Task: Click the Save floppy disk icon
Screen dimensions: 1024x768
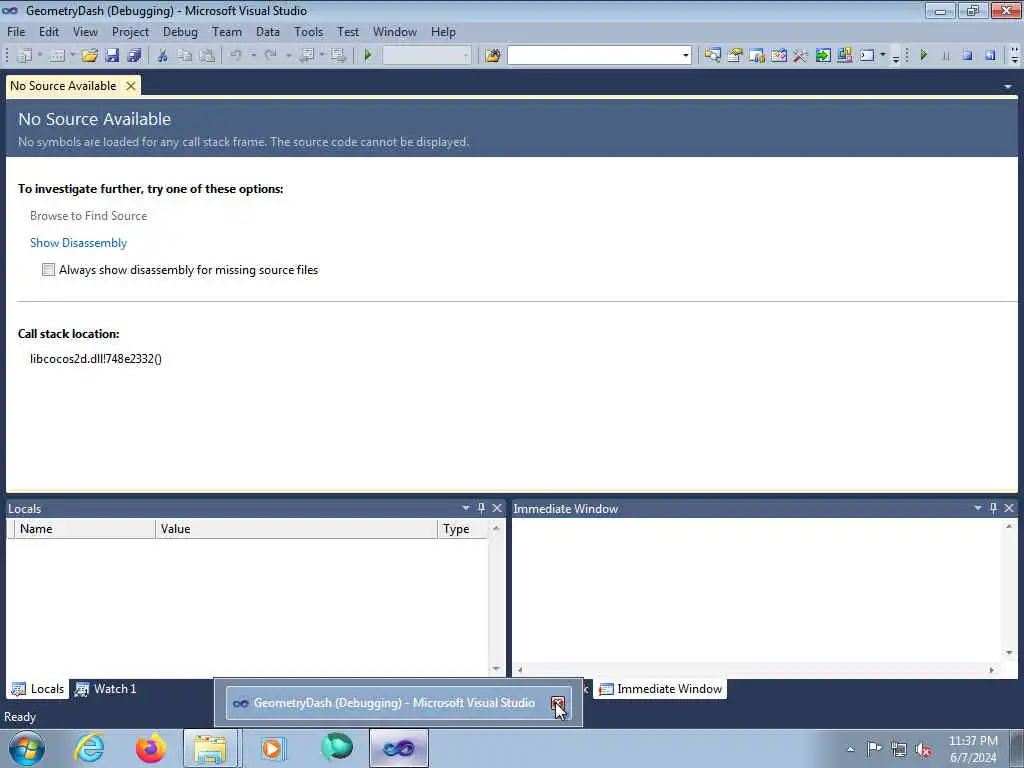Action: (112, 56)
